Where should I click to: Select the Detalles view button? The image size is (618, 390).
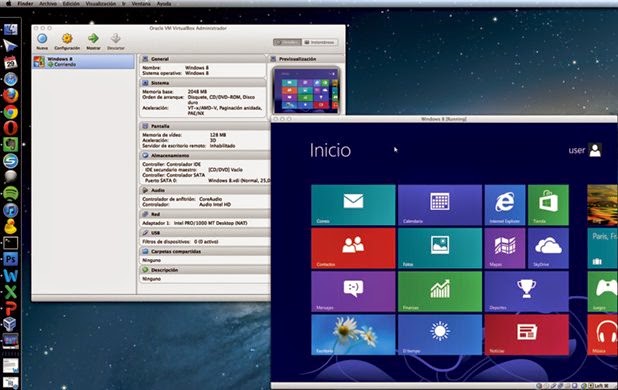click(287, 42)
